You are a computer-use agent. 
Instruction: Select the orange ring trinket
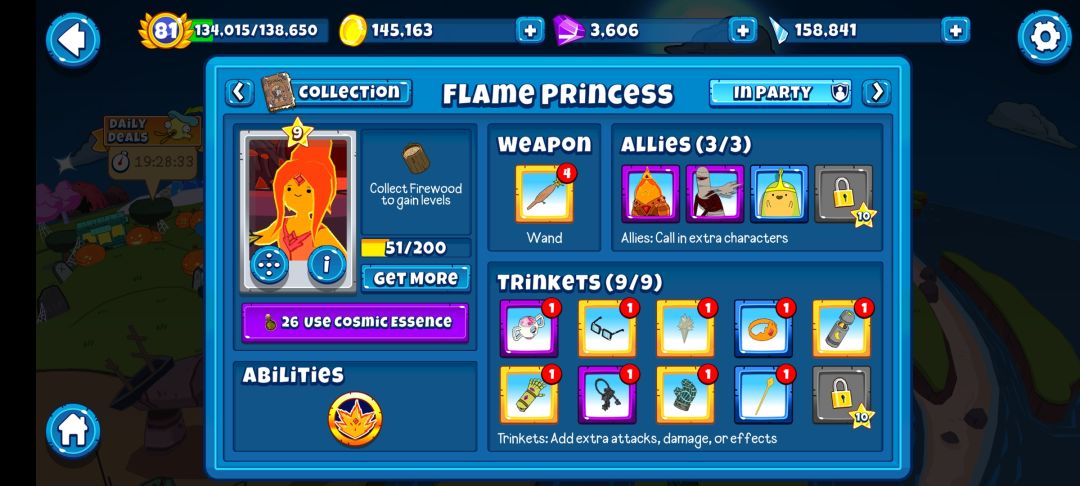[x=763, y=328]
